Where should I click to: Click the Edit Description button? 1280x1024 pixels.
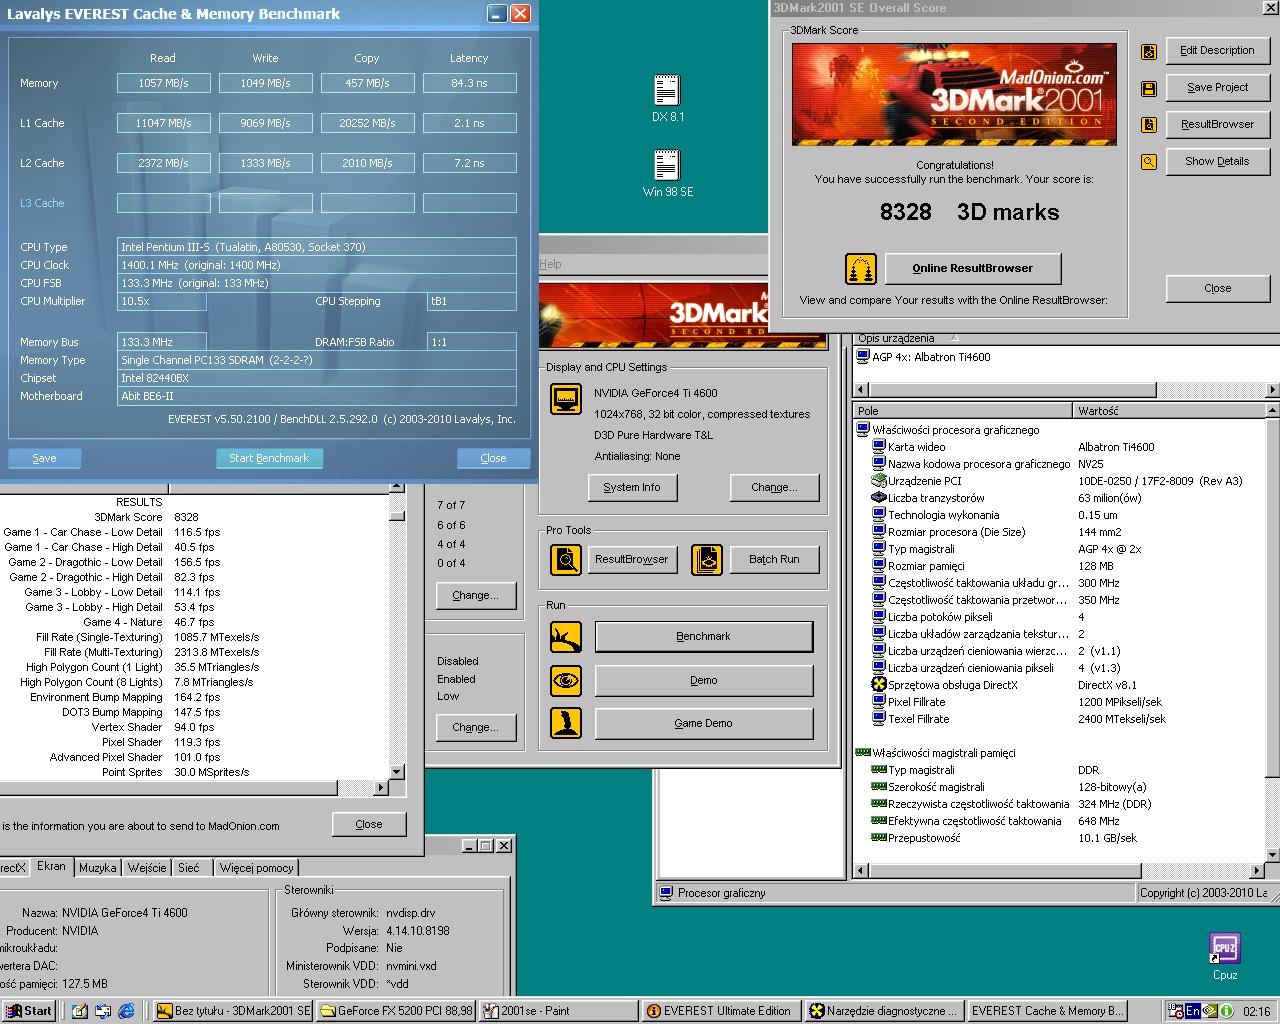coord(1217,50)
